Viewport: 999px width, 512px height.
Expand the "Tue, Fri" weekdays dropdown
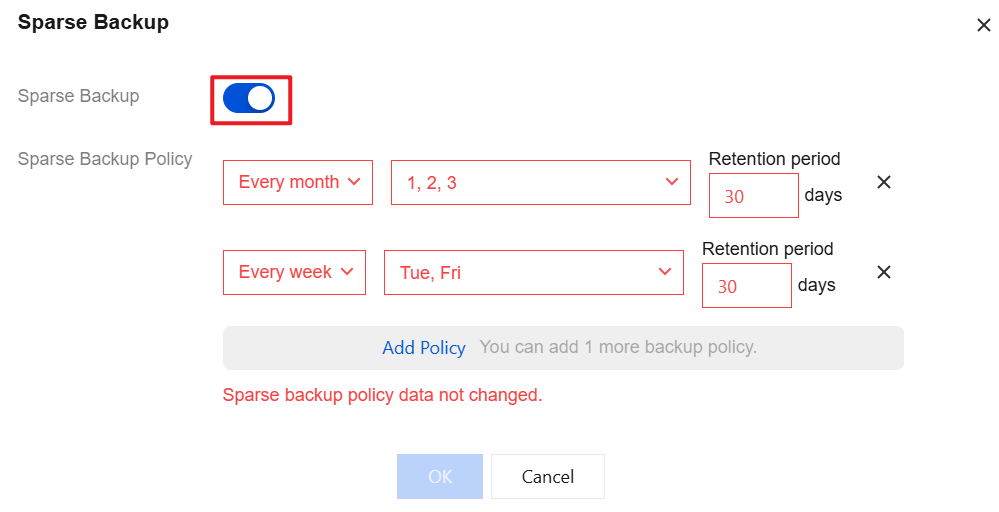533,272
